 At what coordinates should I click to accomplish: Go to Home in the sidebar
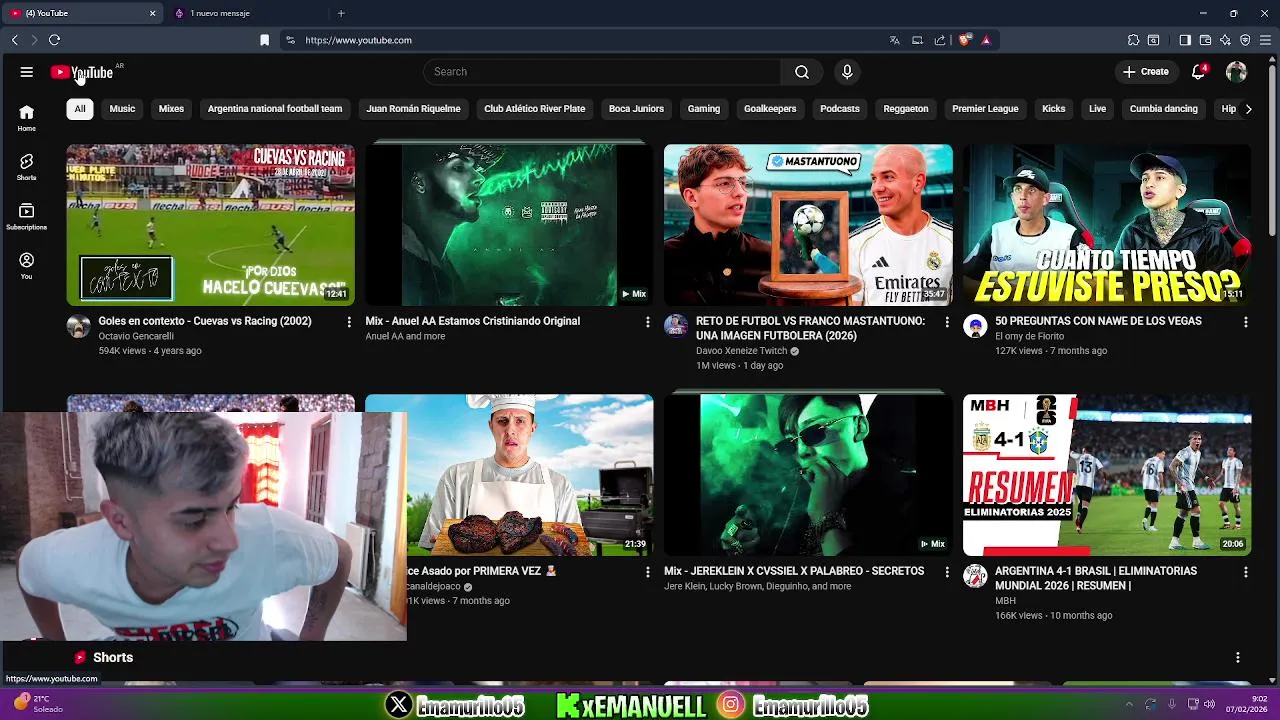(x=26, y=118)
